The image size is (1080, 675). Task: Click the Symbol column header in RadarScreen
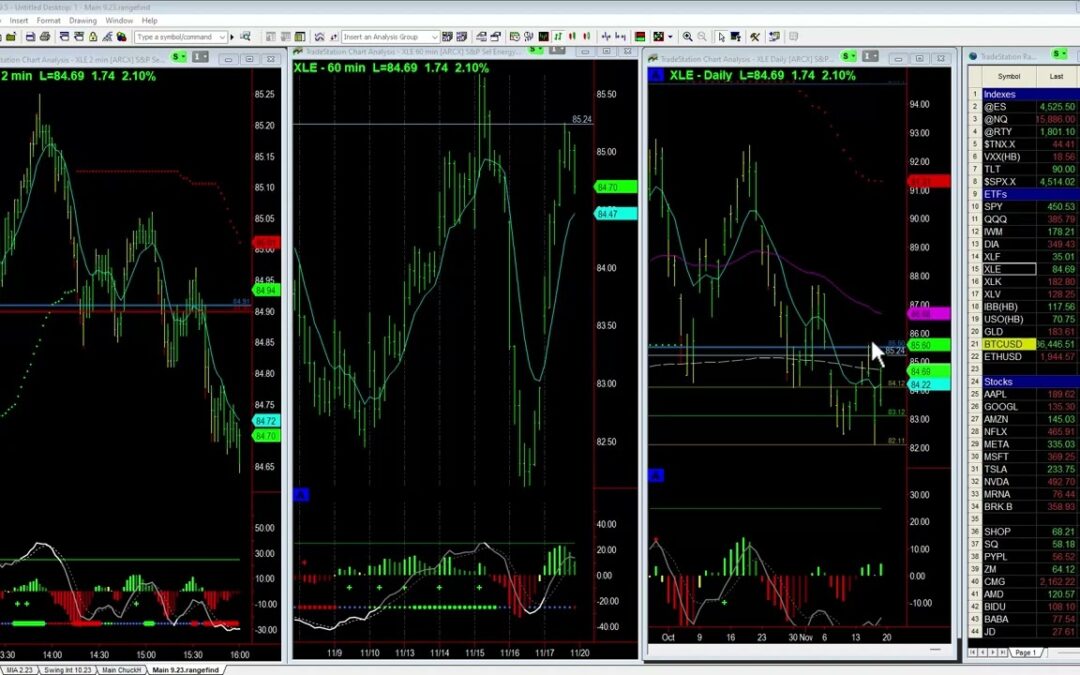click(x=1008, y=76)
